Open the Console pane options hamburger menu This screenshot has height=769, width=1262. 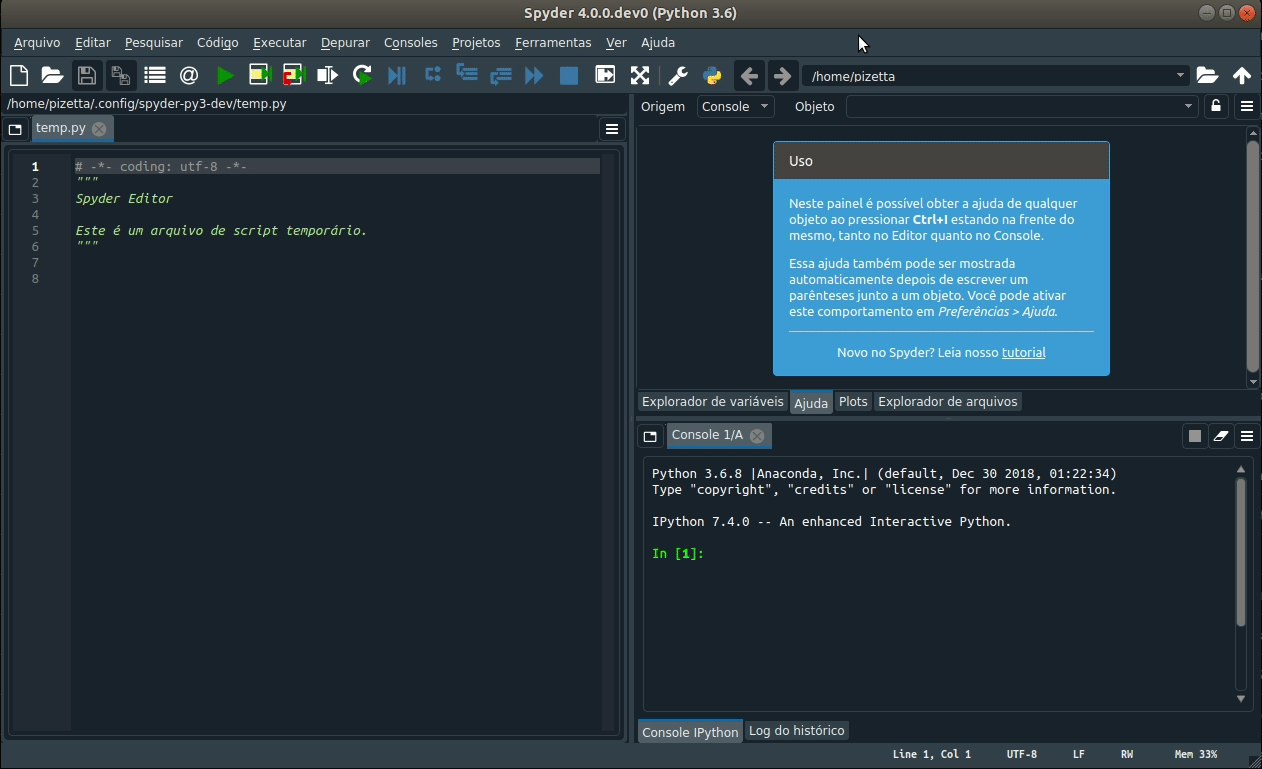pyautogui.click(x=1247, y=436)
